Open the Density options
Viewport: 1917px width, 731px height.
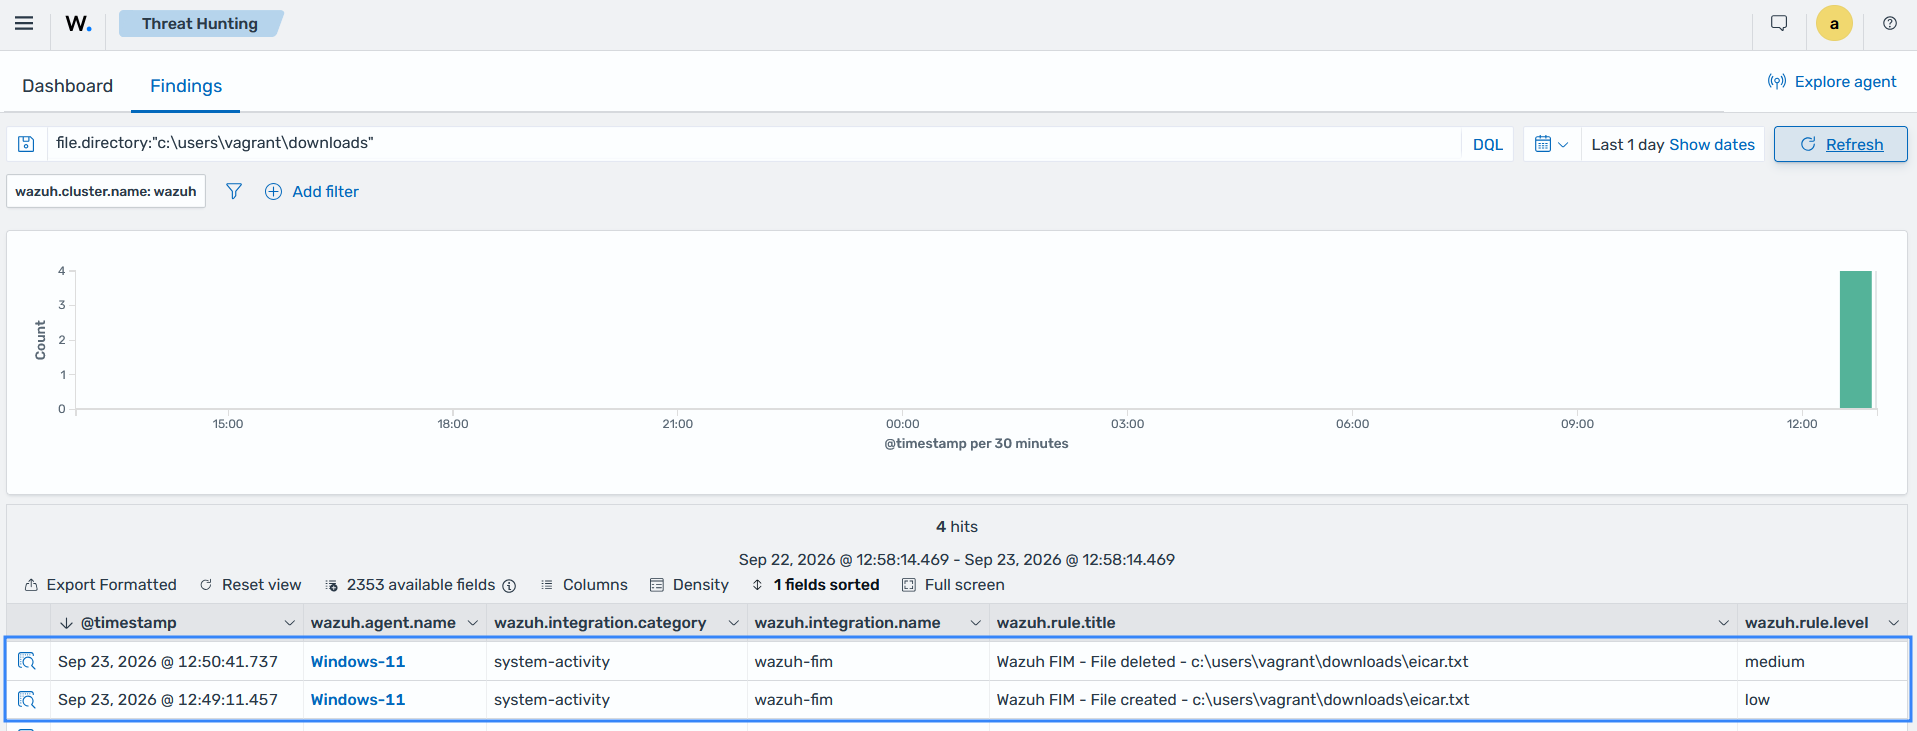689,585
